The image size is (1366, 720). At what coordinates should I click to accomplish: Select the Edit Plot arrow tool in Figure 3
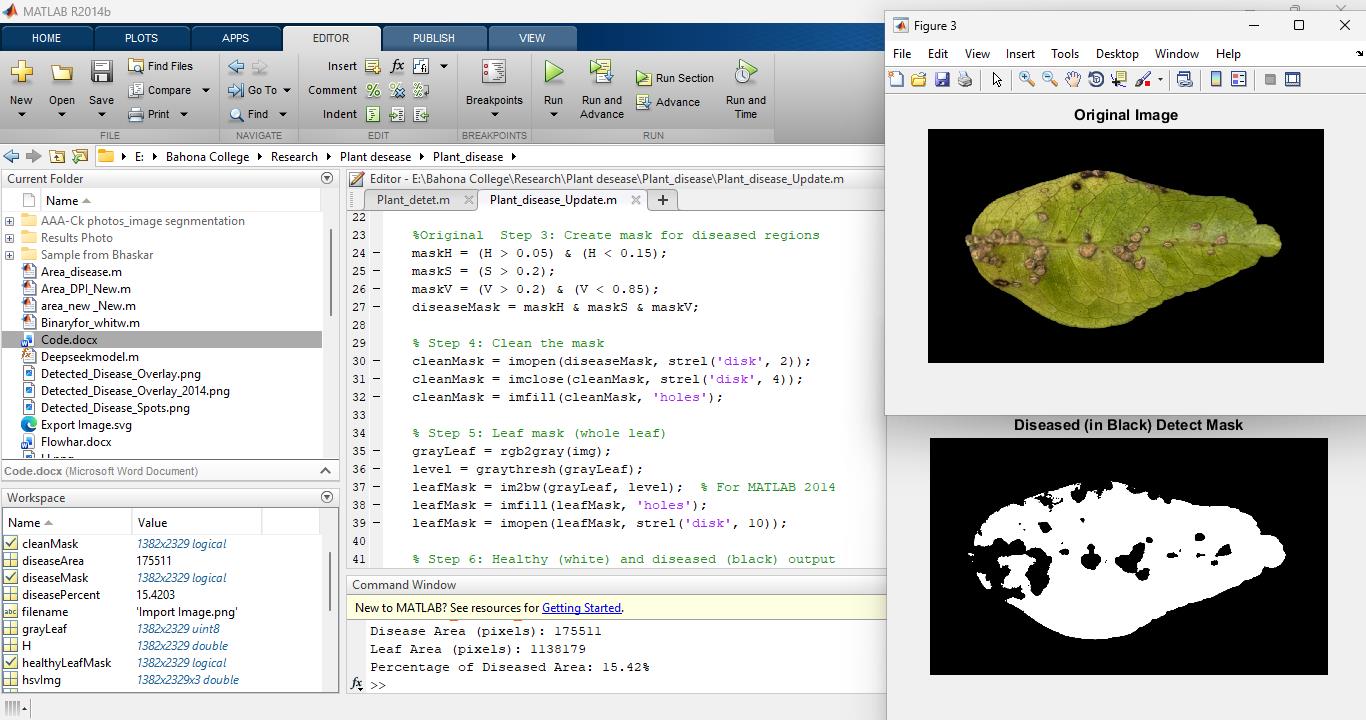(x=996, y=79)
